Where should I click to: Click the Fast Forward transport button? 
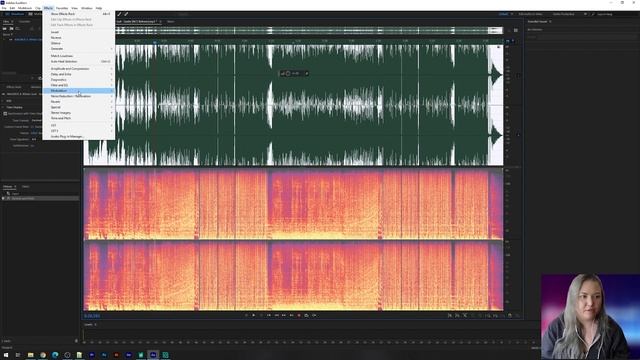pyautogui.click(x=284, y=315)
